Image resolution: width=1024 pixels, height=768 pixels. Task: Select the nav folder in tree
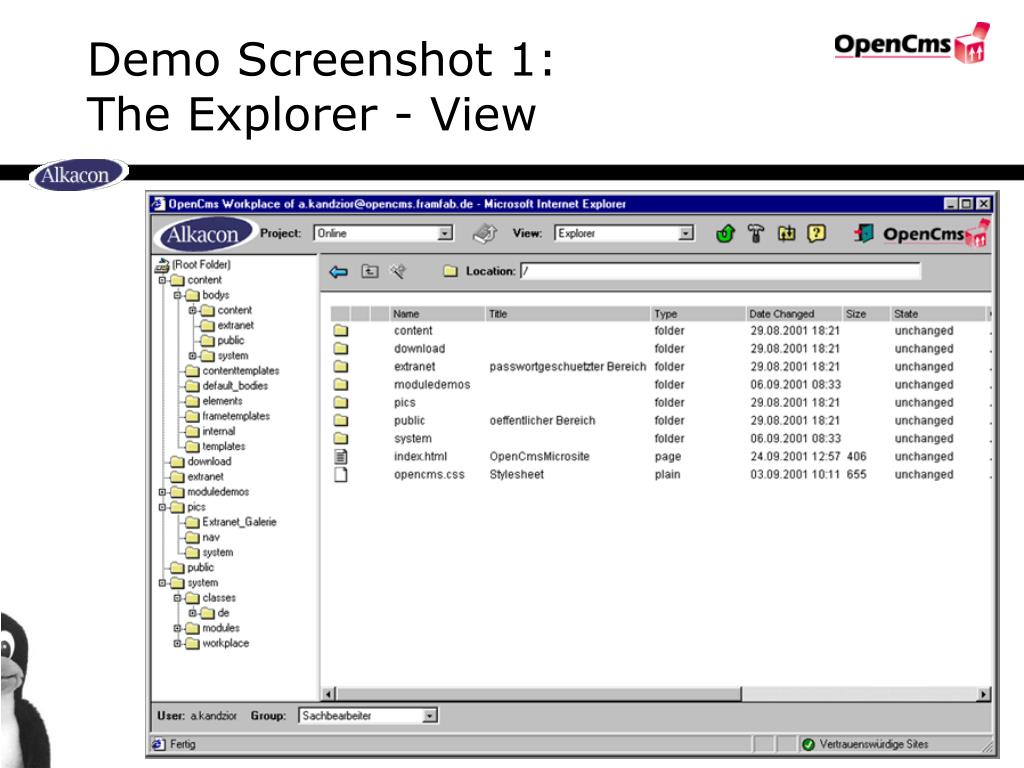[x=211, y=537]
